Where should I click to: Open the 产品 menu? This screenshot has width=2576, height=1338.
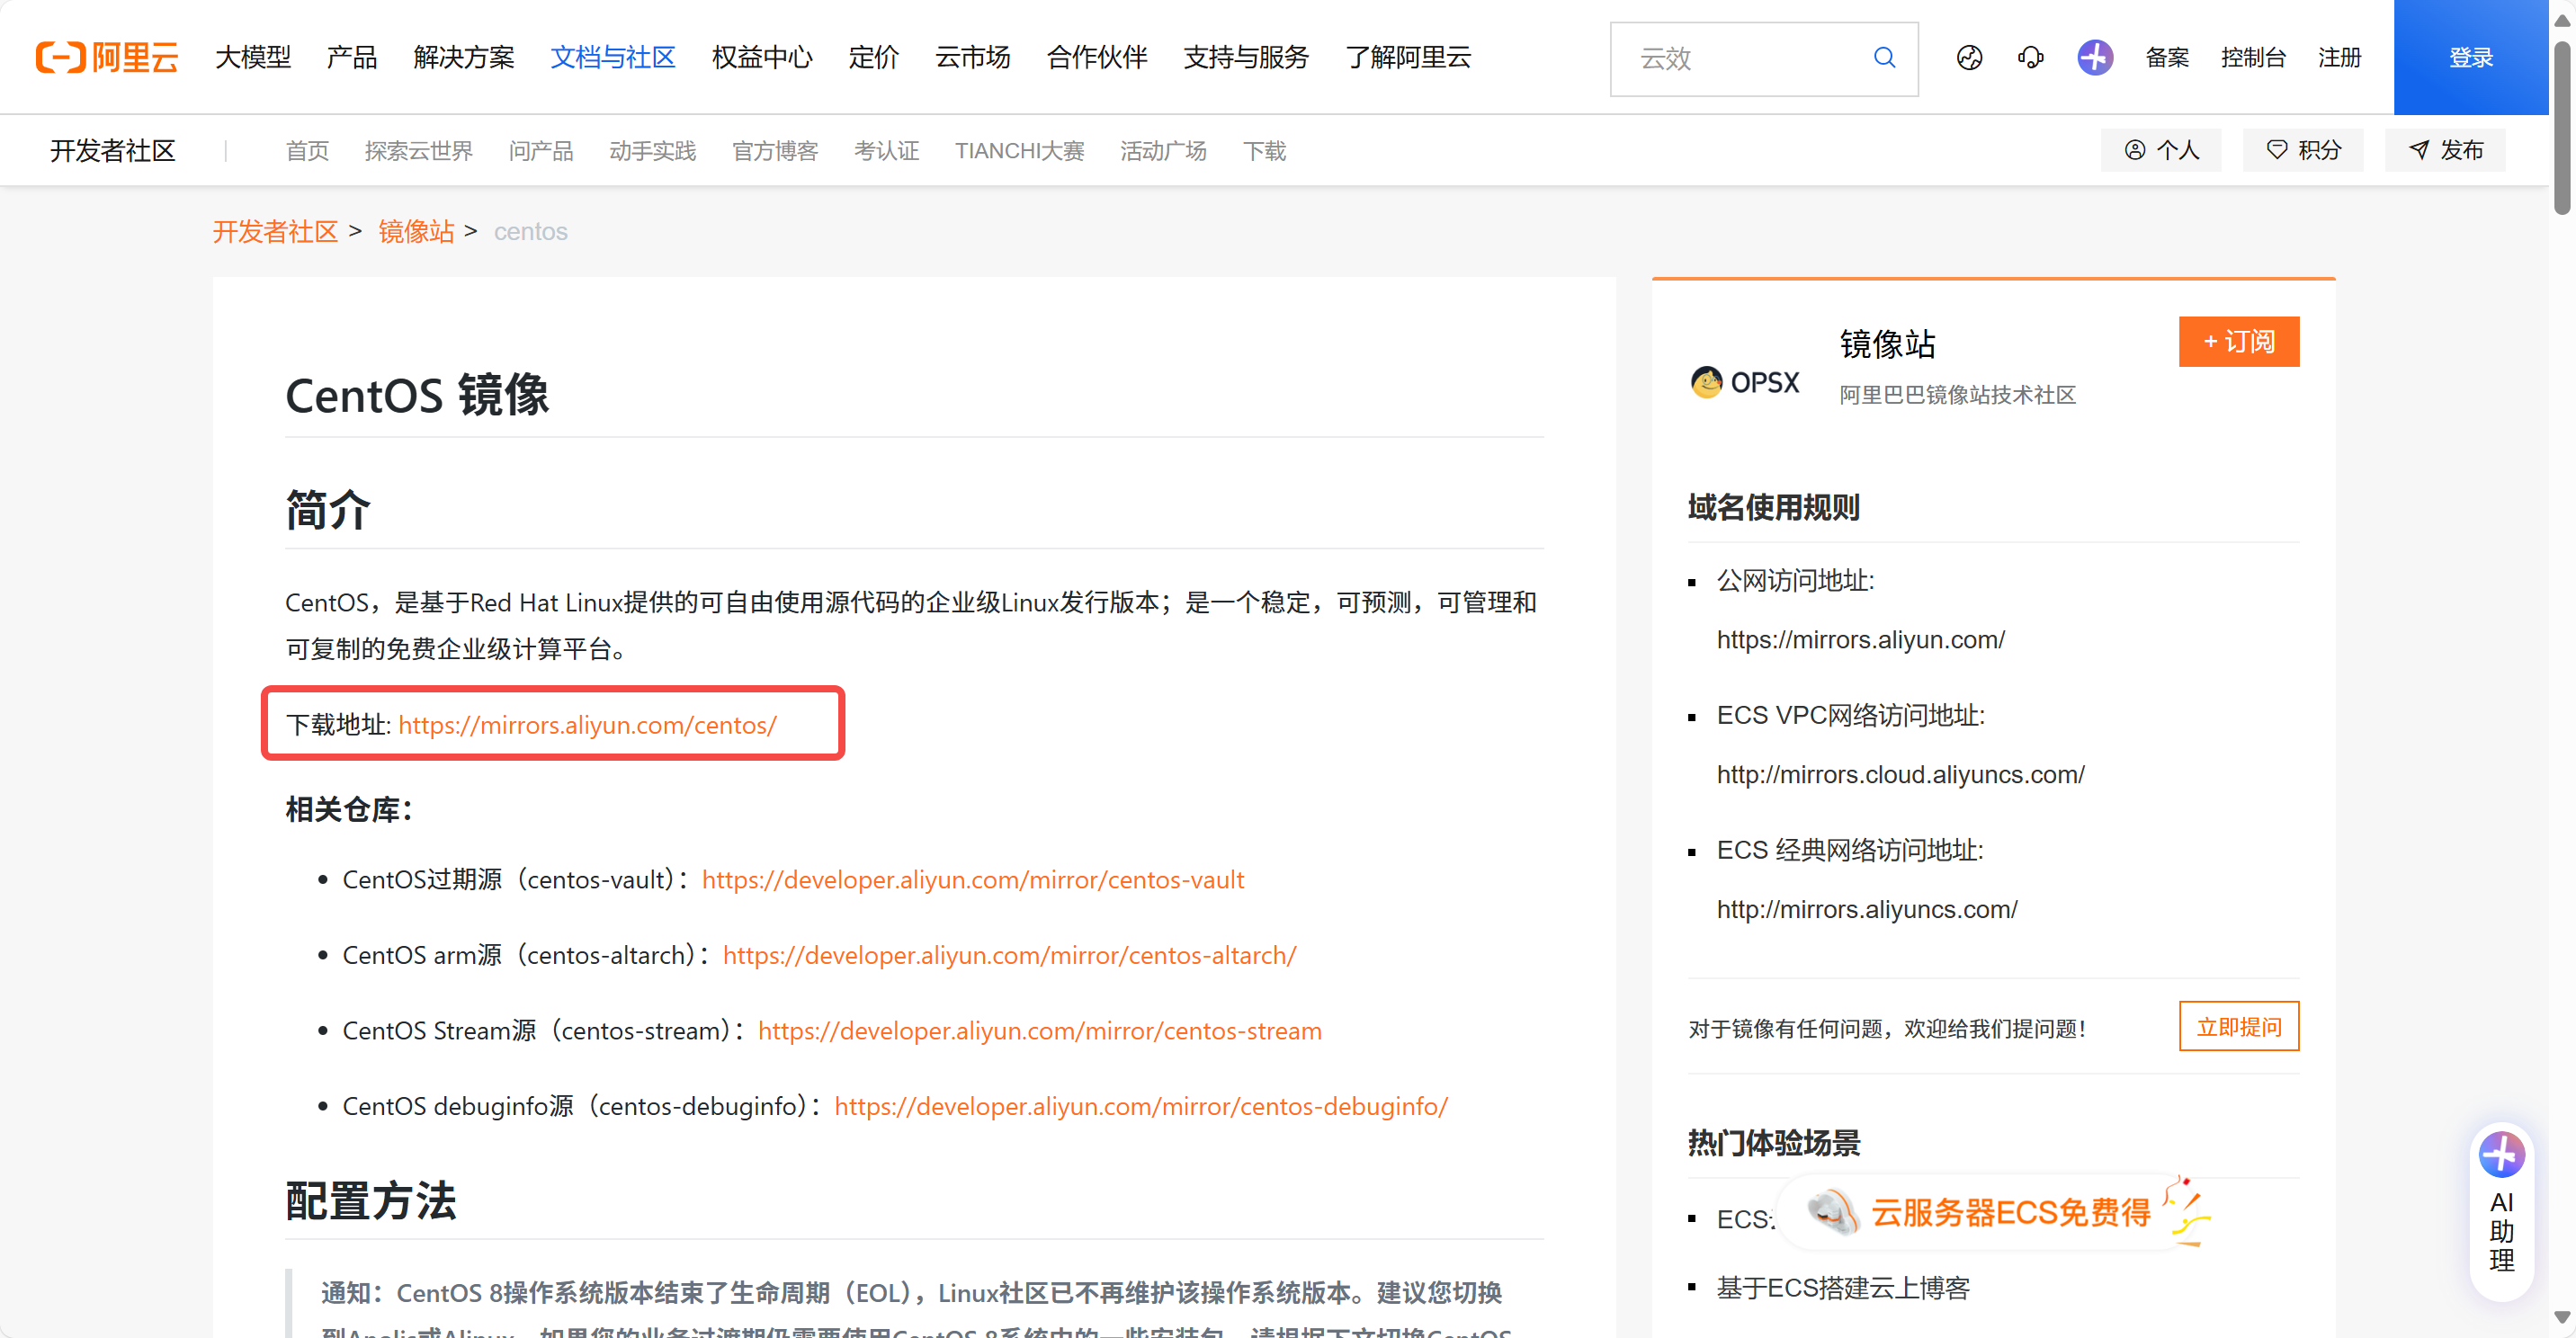click(x=352, y=58)
